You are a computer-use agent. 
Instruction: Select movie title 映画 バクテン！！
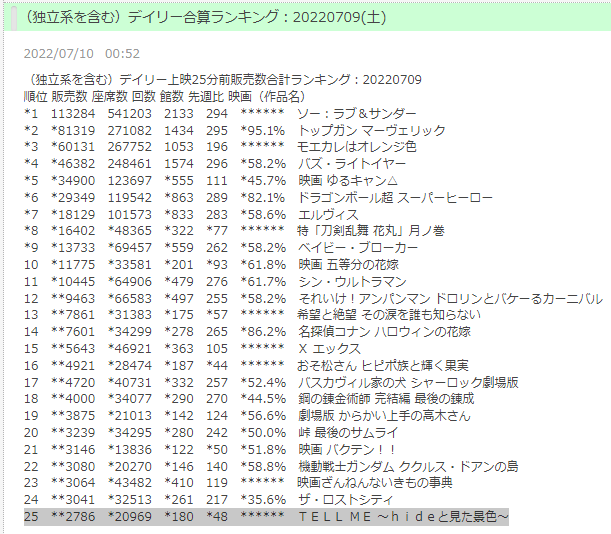pyautogui.click(x=347, y=449)
